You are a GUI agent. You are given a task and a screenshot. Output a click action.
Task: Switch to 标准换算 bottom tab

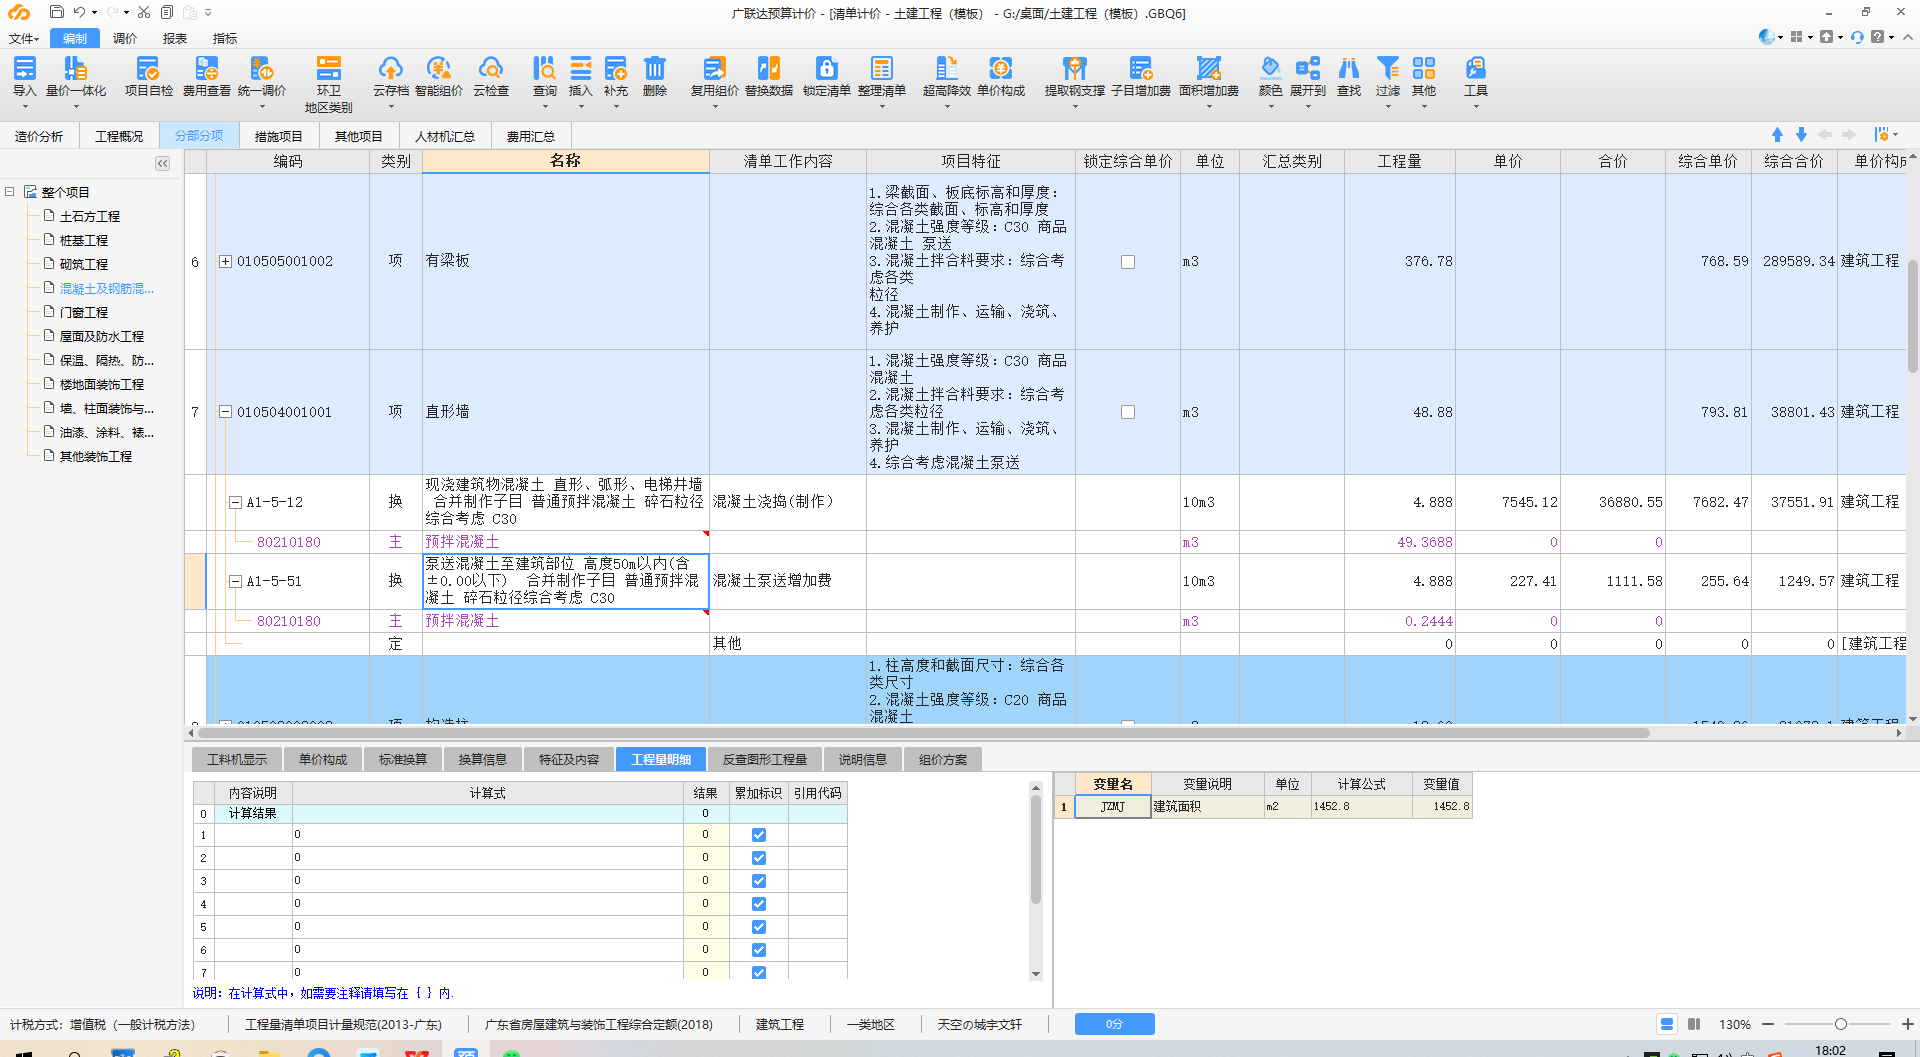403,760
